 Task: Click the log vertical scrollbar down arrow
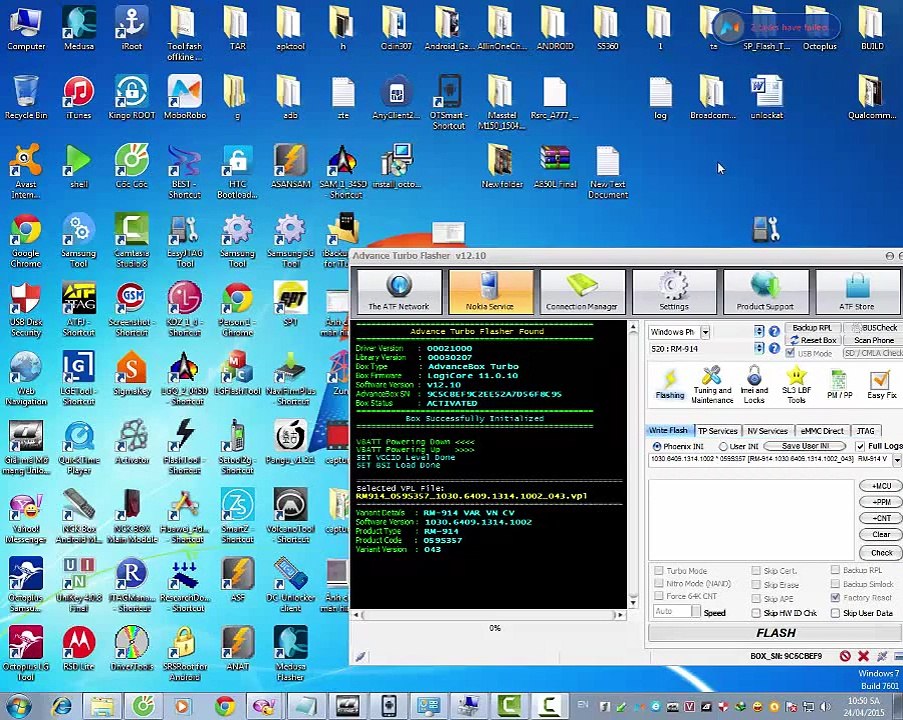(633, 603)
